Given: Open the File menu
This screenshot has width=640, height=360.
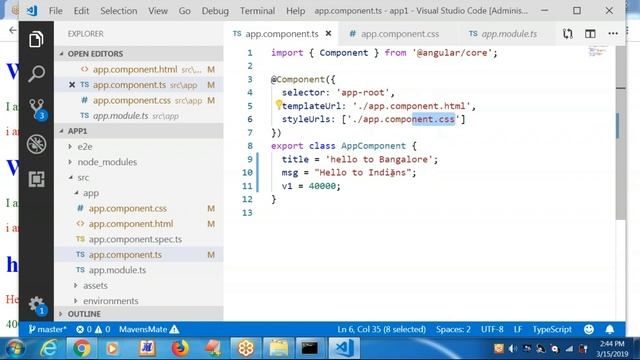Looking at the screenshot, I should point(56,11).
